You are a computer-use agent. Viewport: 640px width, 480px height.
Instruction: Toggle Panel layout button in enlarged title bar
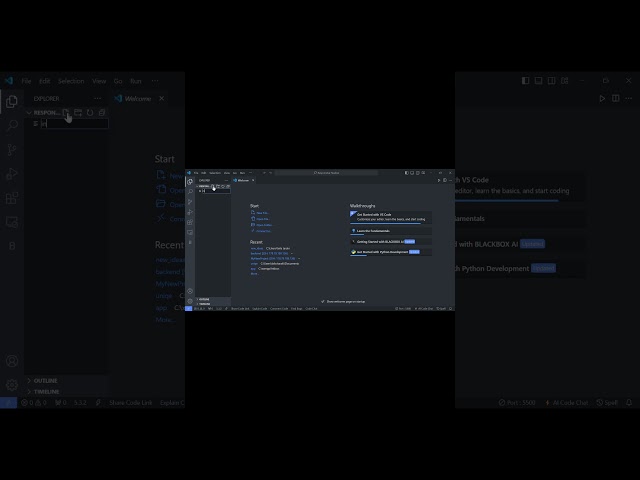pyautogui.click(x=538, y=81)
